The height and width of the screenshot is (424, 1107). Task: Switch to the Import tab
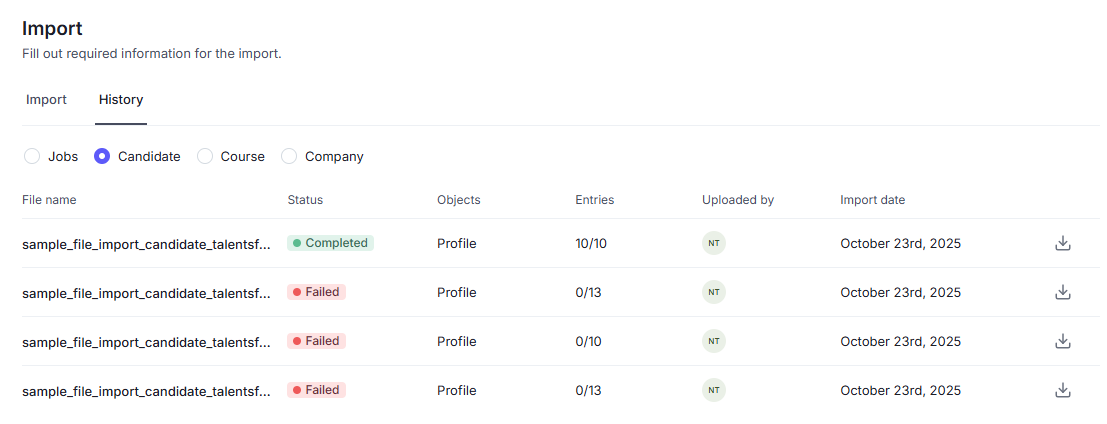(x=46, y=100)
